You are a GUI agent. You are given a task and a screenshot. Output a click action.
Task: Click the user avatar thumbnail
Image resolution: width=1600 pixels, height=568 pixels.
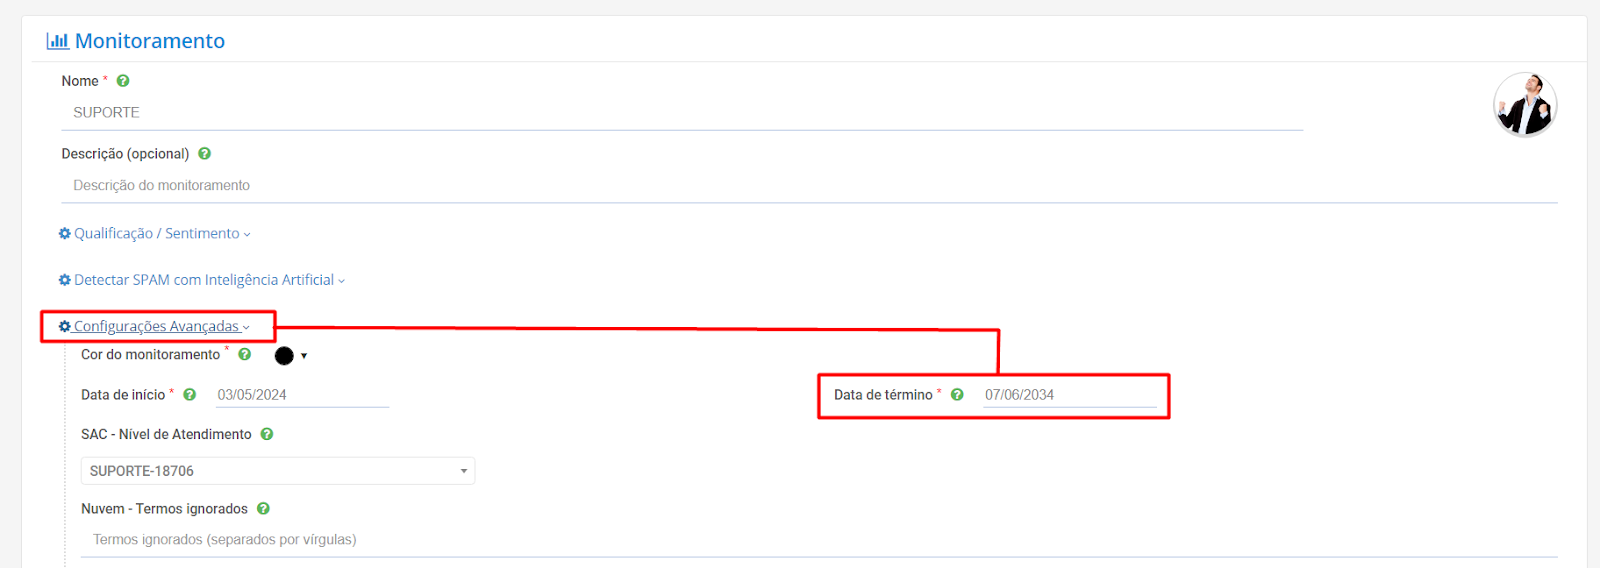coord(1525,104)
